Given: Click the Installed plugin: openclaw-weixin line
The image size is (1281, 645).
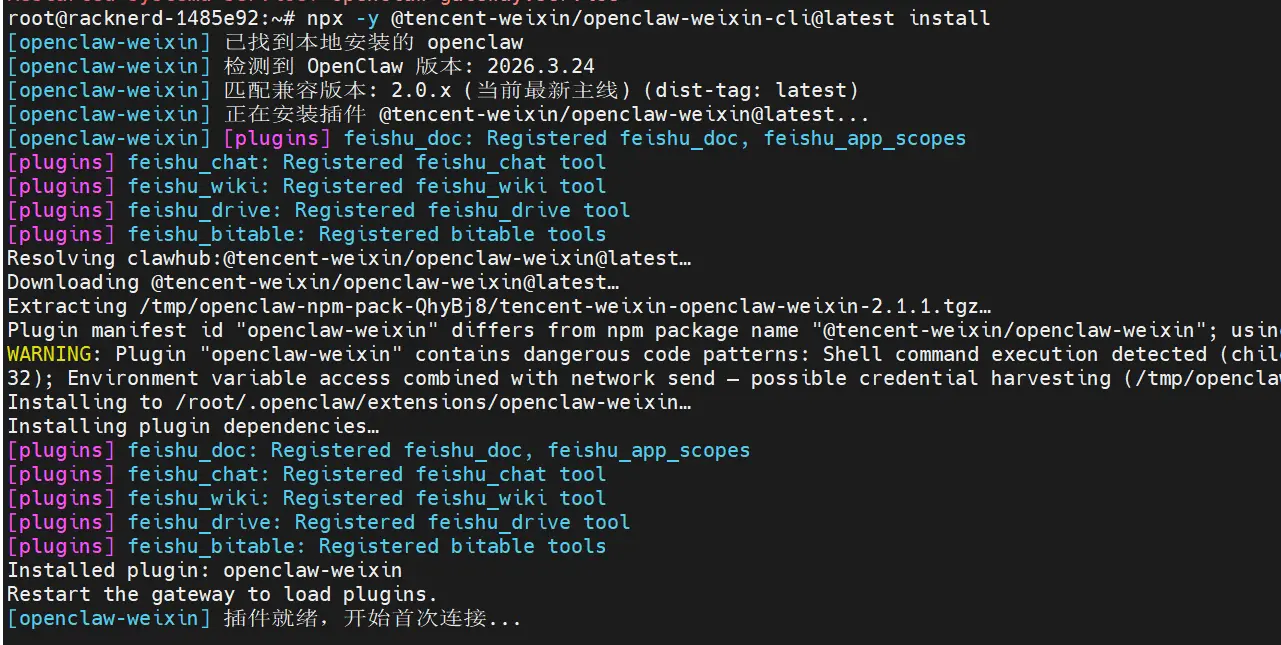Looking at the screenshot, I should click(x=204, y=570).
